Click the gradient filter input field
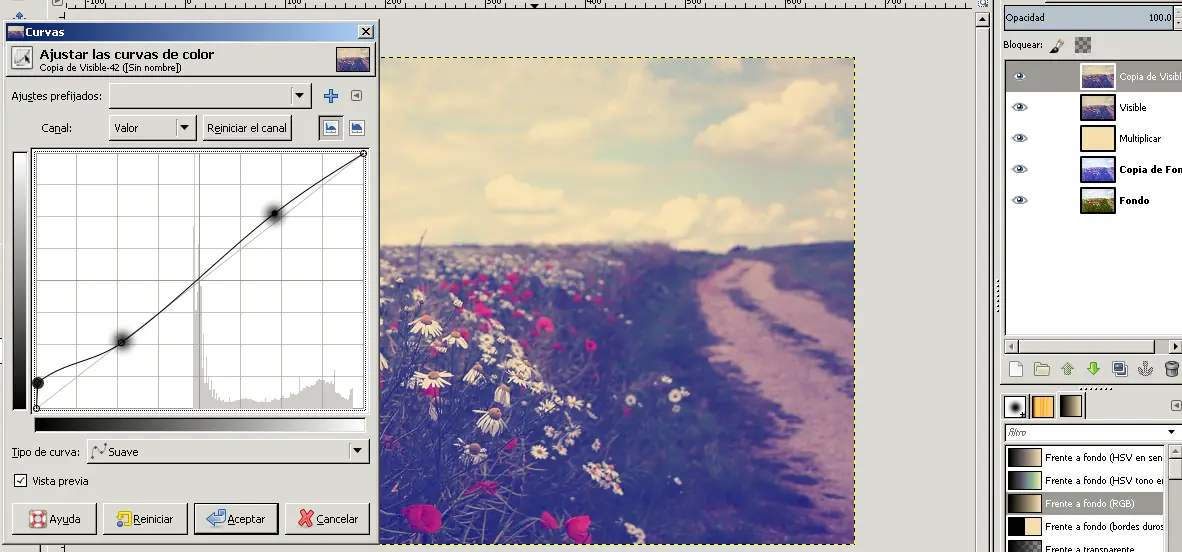Viewport: 1182px width, 552px height. coord(1084,432)
